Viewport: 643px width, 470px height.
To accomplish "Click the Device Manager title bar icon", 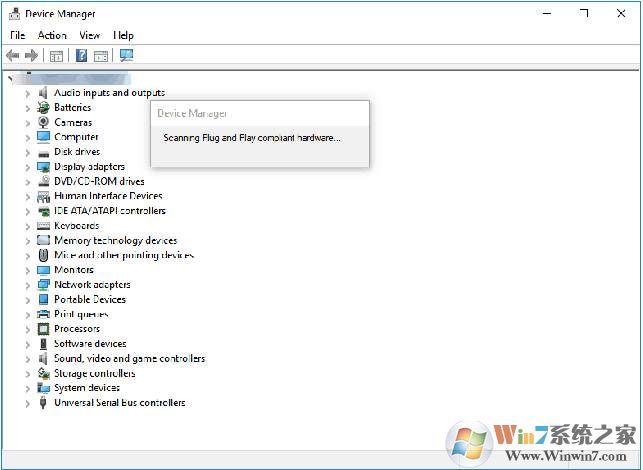I will [x=14, y=14].
